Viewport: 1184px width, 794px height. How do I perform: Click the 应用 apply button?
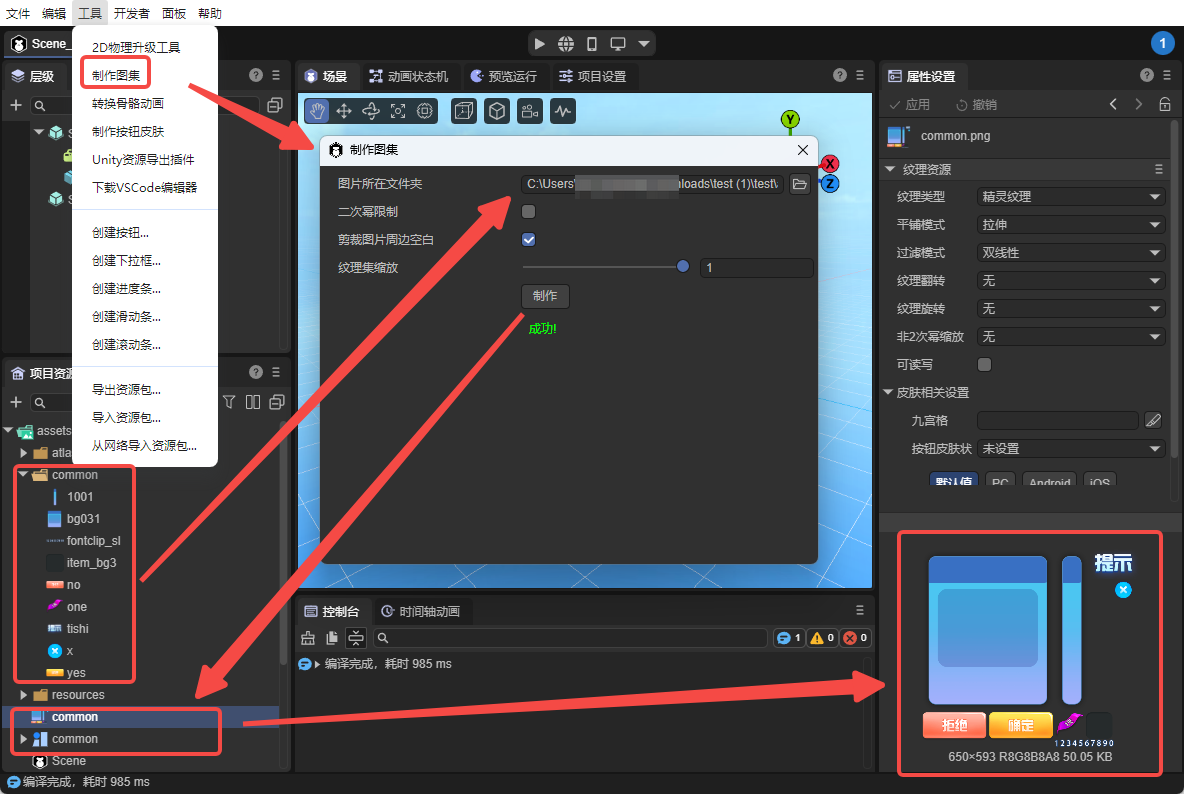pos(910,105)
